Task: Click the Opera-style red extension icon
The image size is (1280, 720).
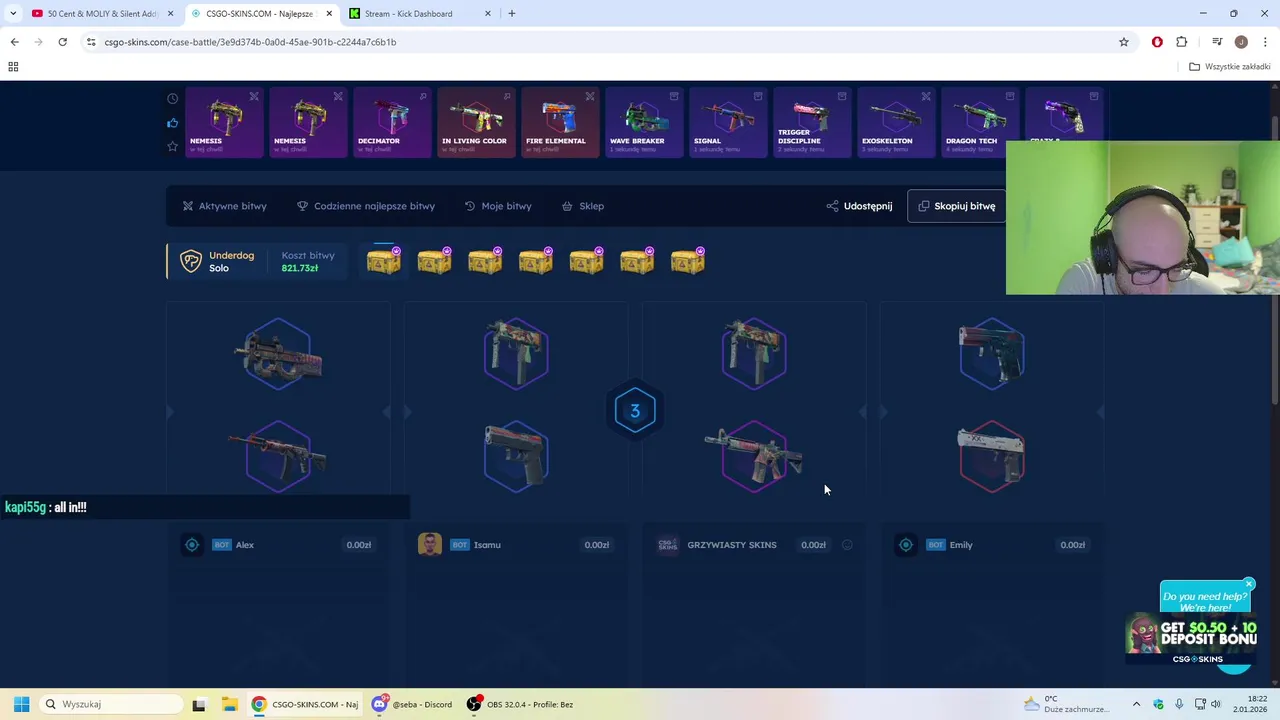Action: point(1157,42)
